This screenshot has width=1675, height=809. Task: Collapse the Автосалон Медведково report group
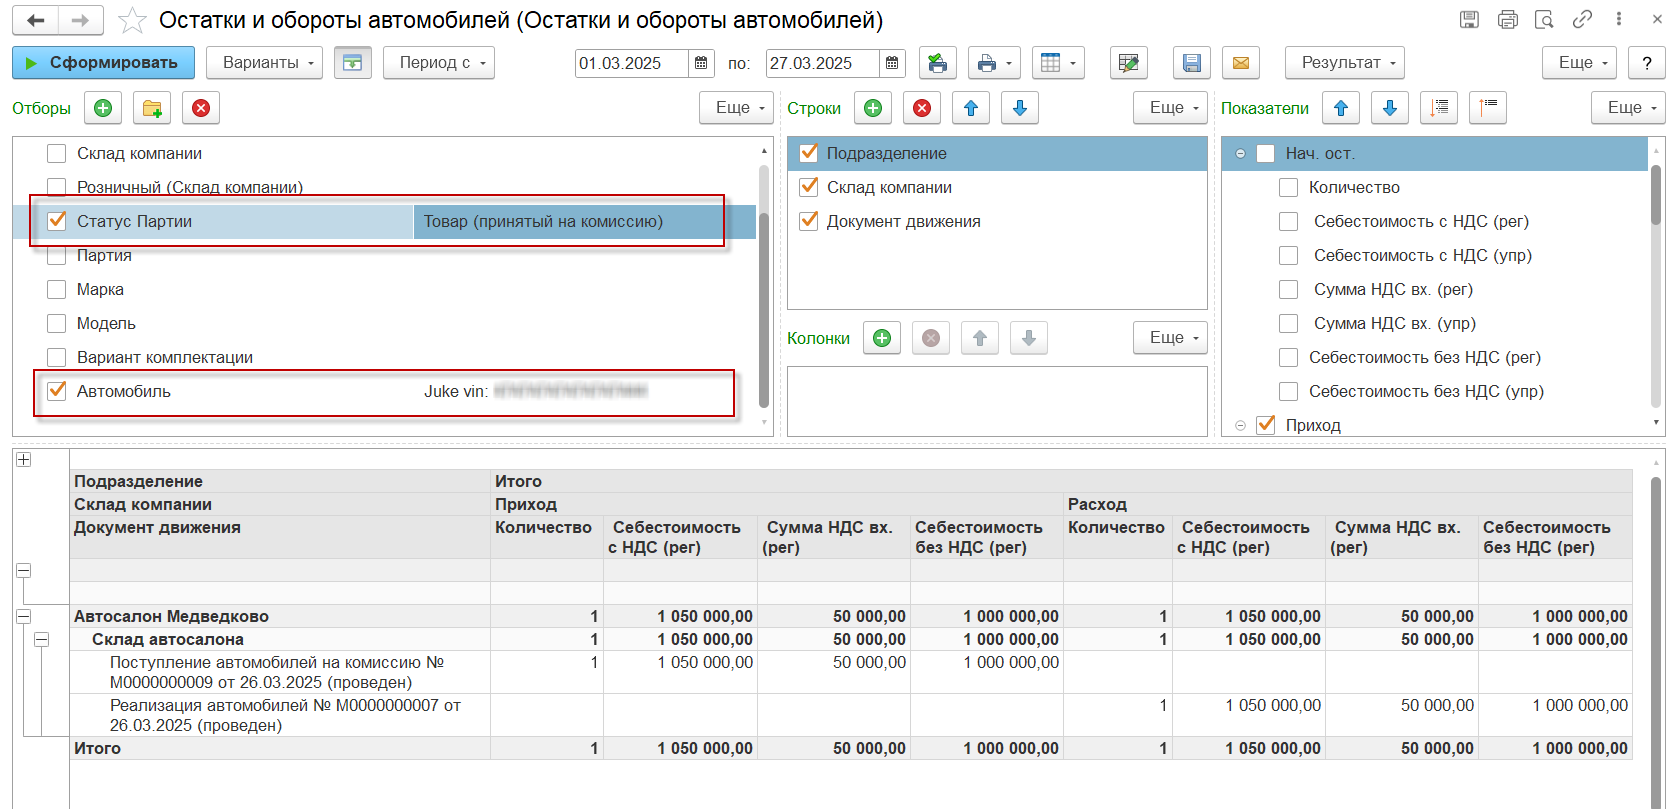24,617
